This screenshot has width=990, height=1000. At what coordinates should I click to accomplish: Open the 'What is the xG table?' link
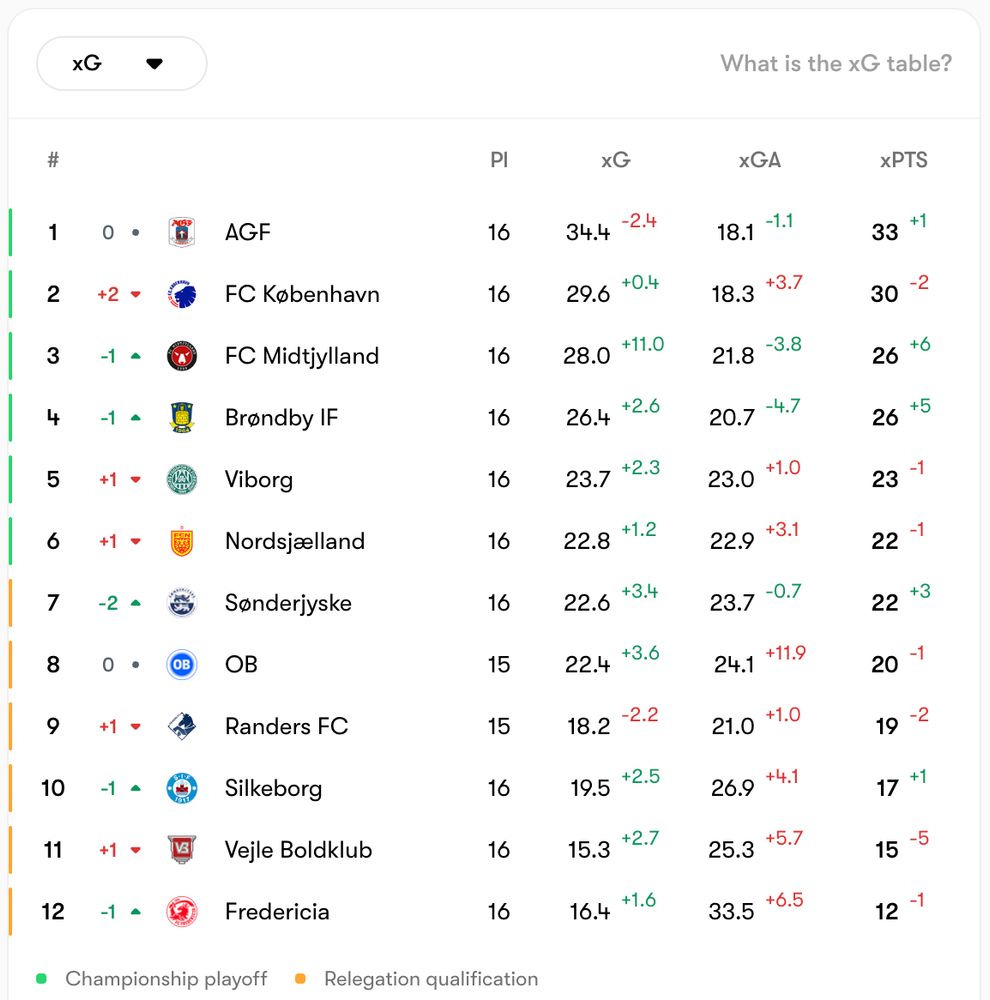[x=836, y=64]
